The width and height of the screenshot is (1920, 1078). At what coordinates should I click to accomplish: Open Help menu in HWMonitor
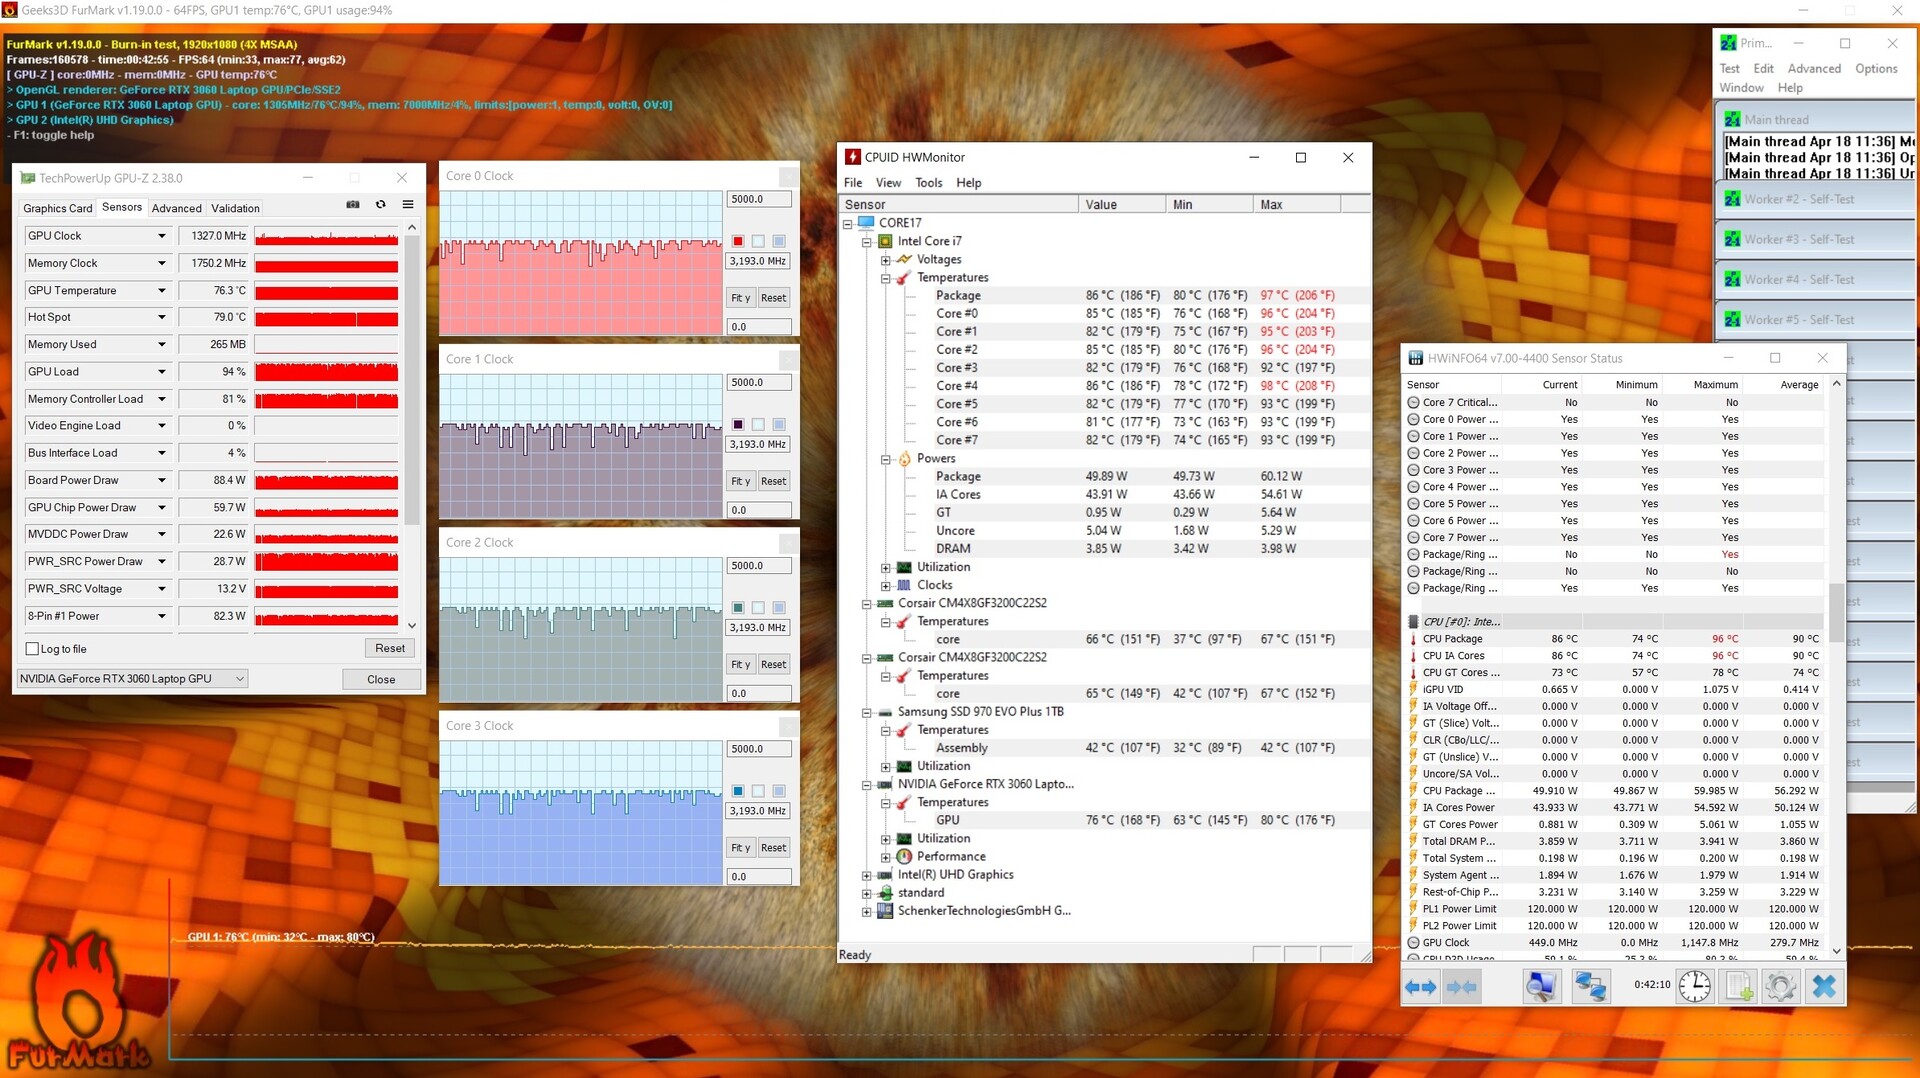(969, 182)
